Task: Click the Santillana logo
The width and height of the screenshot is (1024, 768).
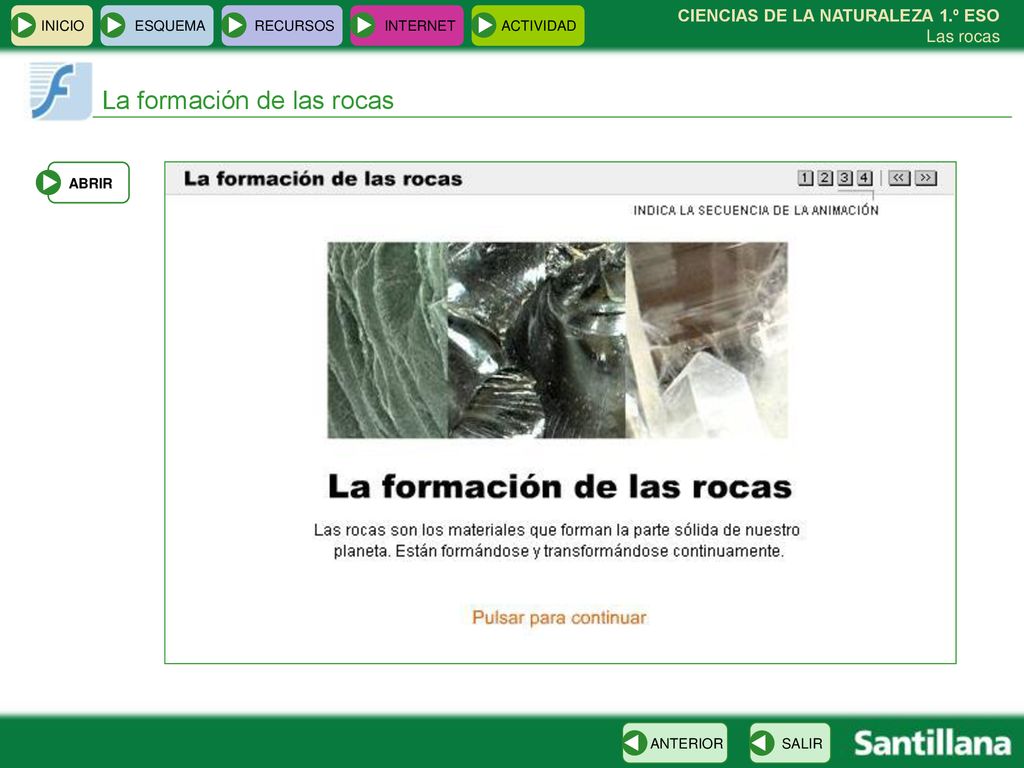Action: [932, 743]
